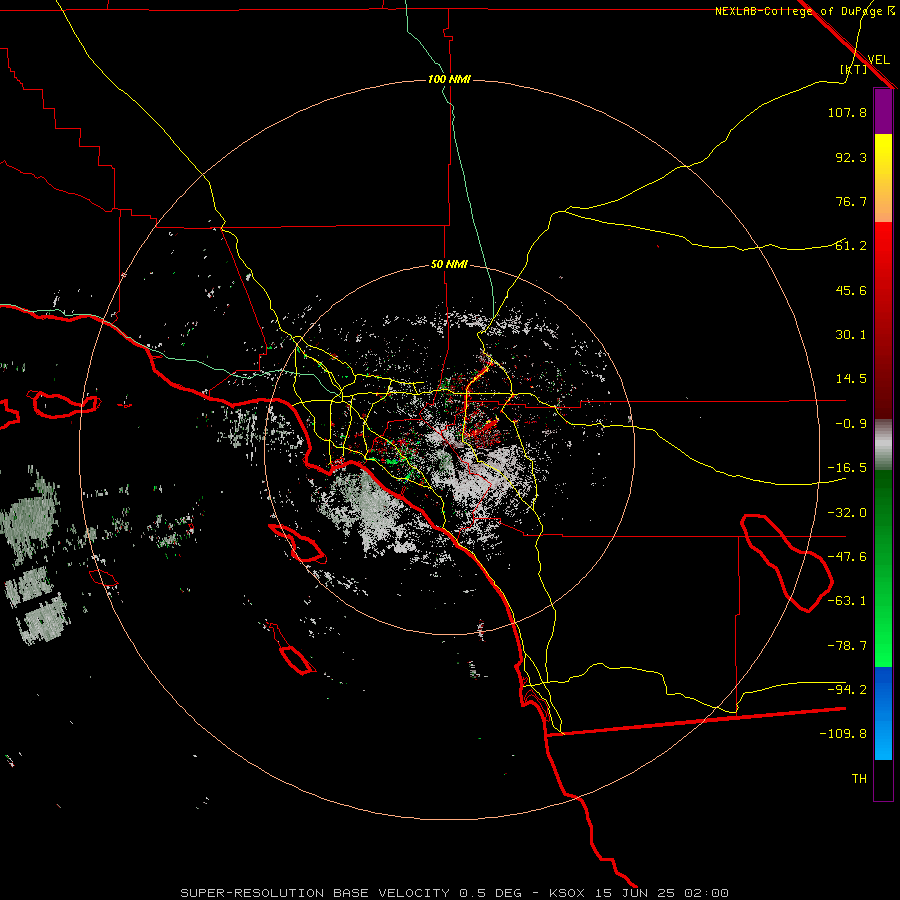Click the 30.1 velocity scale value

pos(851,335)
